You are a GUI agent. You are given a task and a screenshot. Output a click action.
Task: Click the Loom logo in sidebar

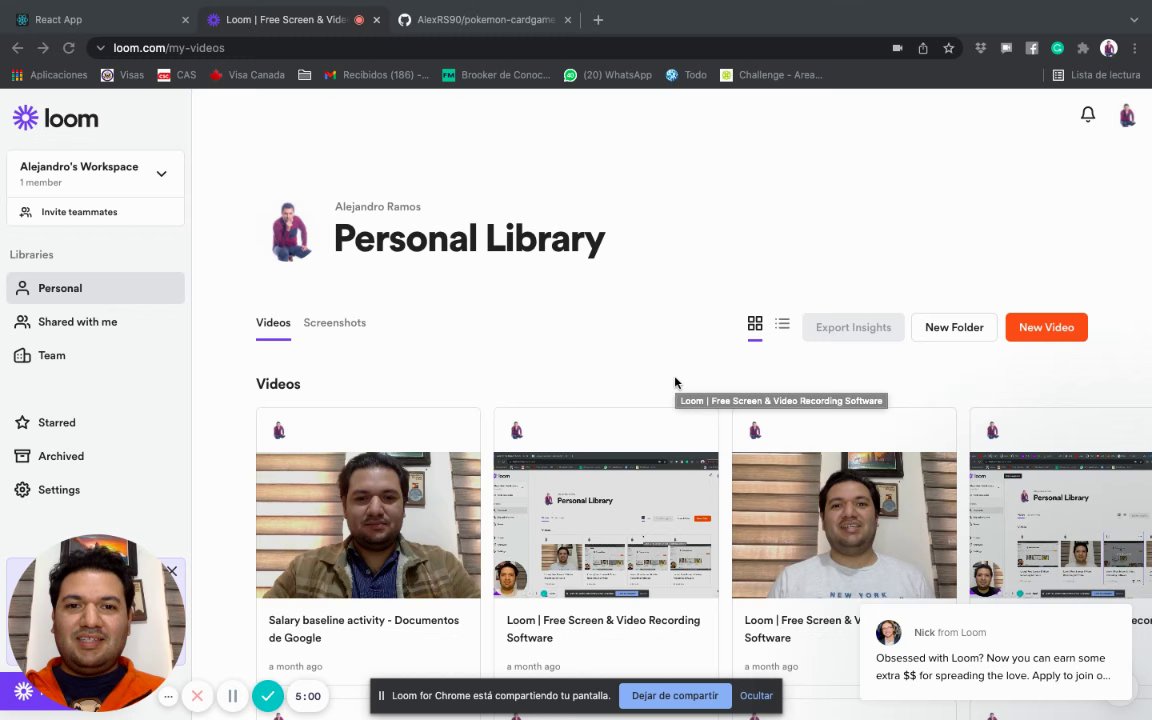pyautogui.click(x=56, y=118)
